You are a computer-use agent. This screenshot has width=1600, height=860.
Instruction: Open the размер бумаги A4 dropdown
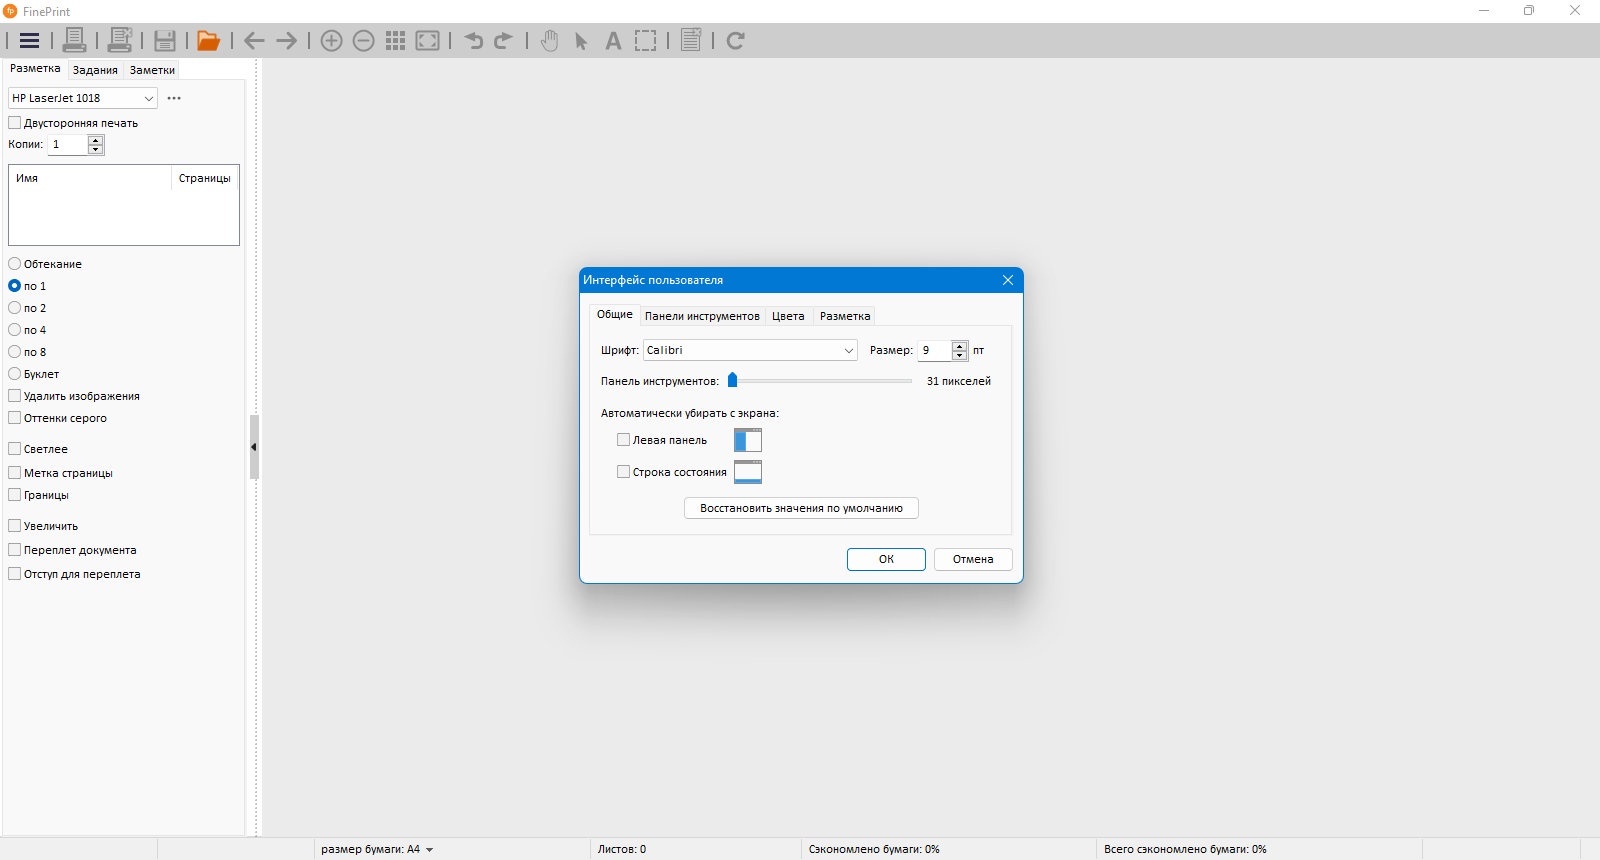377,849
